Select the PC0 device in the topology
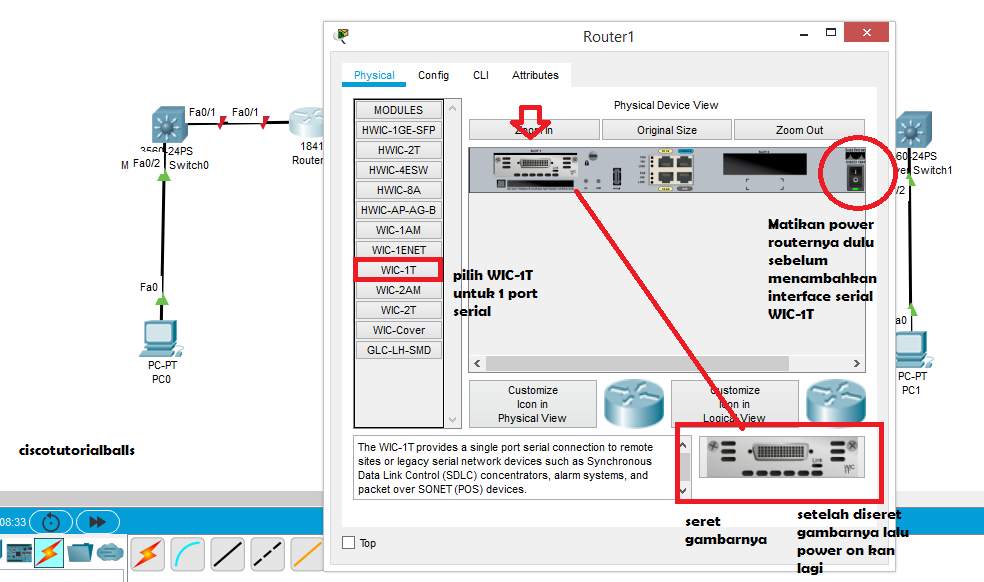 coord(160,340)
